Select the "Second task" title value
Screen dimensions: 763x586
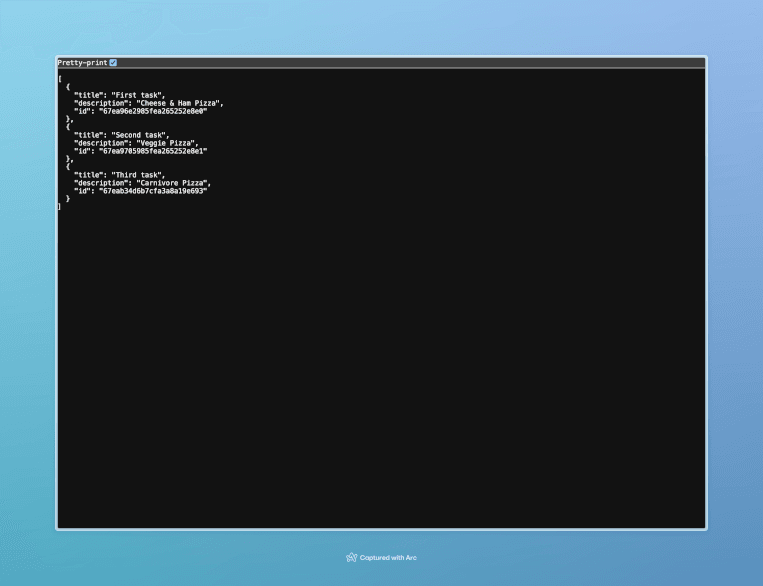click(140, 135)
